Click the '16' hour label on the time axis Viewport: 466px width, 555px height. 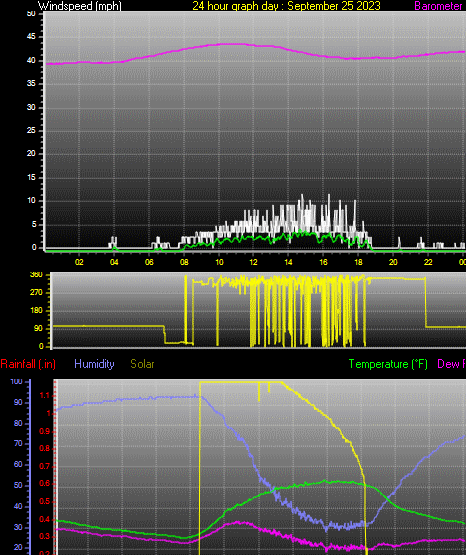(323, 262)
